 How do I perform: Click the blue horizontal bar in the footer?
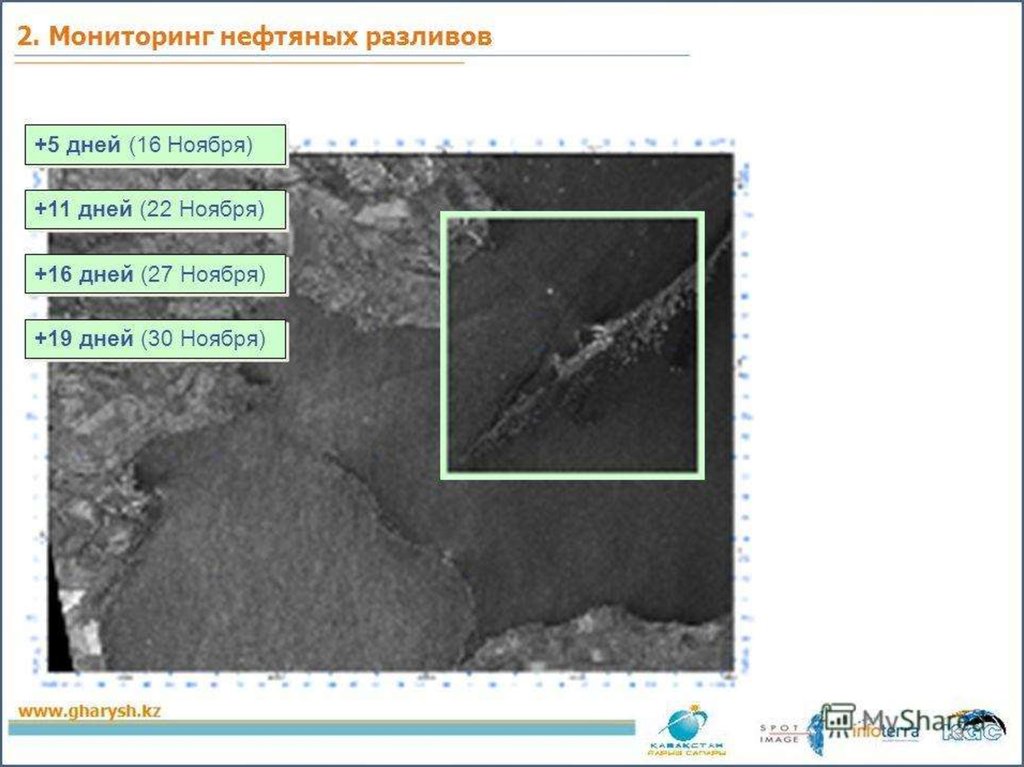tap(320, 730)
